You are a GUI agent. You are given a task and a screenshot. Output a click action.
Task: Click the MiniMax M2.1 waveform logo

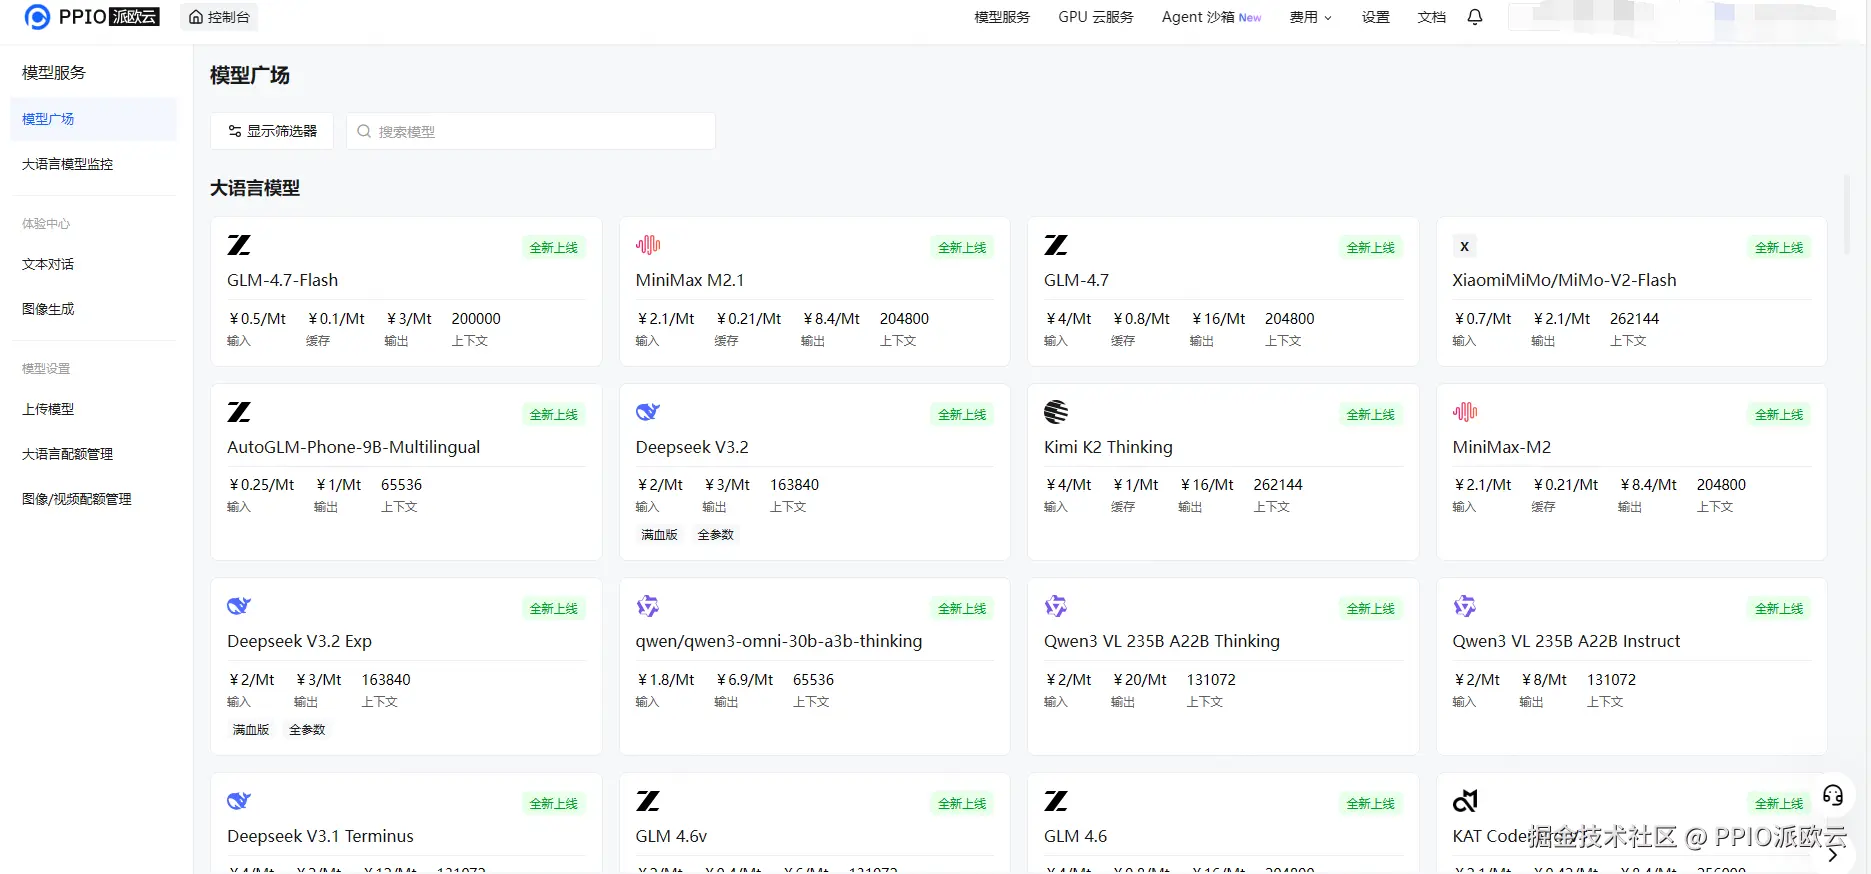[x=648, y=245]
